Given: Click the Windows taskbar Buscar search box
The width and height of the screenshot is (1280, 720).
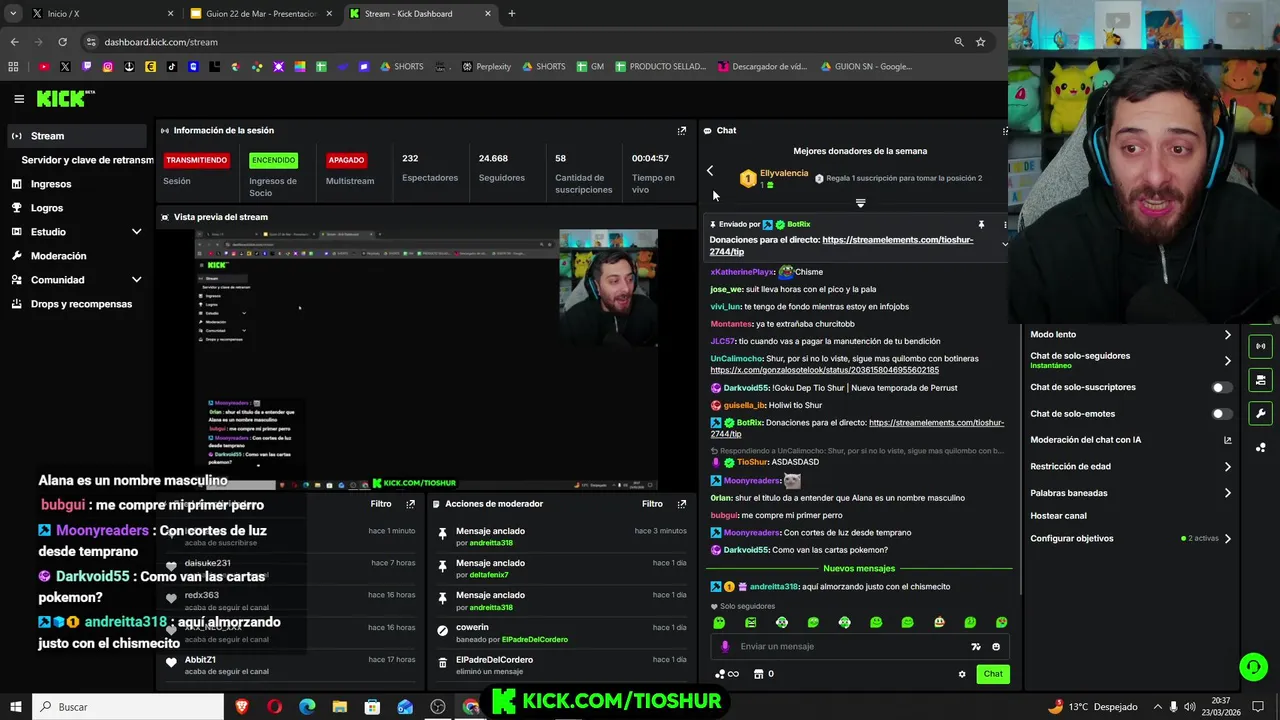Looking at the screenshot, I should pyautogui.click(x=128, y=707).
